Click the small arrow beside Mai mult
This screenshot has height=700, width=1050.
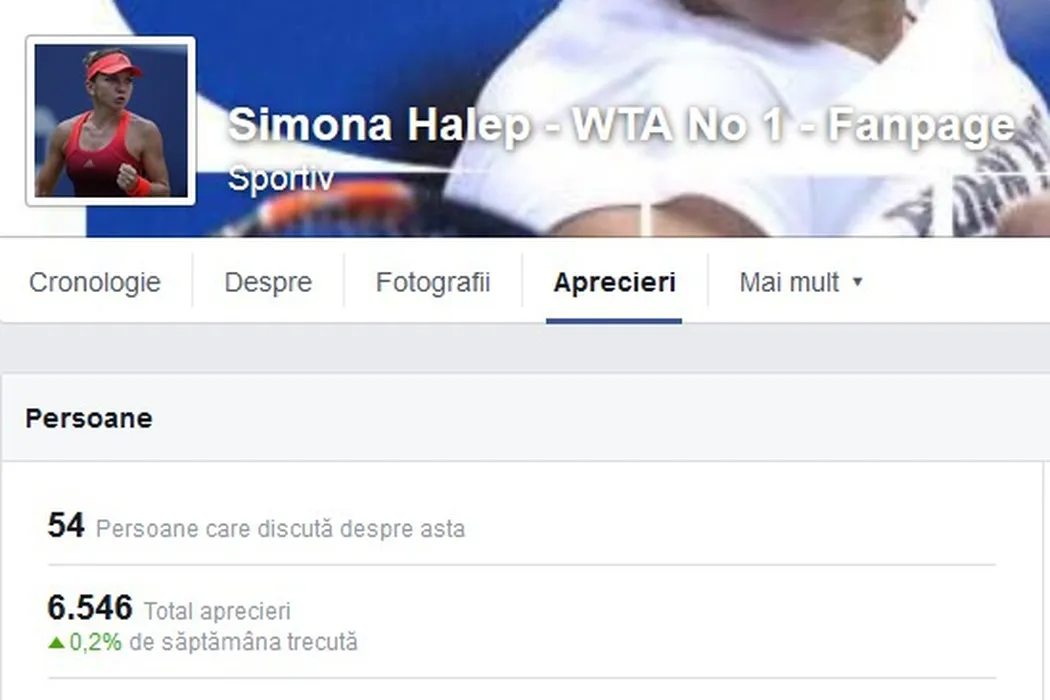pos(857,282)
